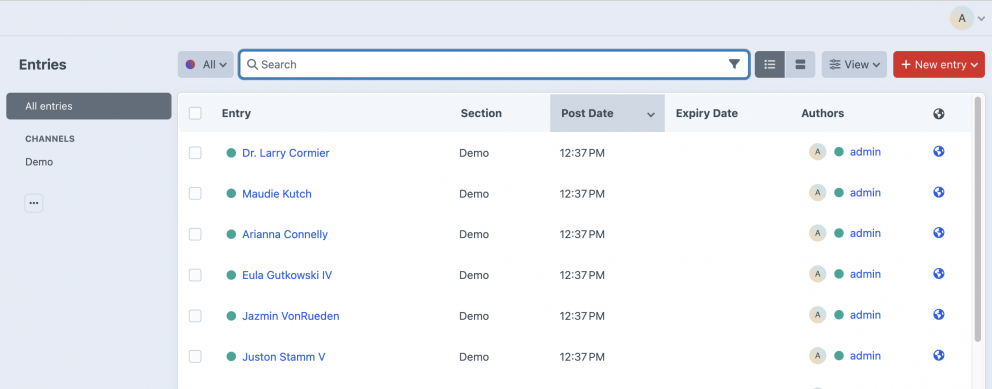
Task: Click the Expiry Date column header
Action: click(707, 113)
